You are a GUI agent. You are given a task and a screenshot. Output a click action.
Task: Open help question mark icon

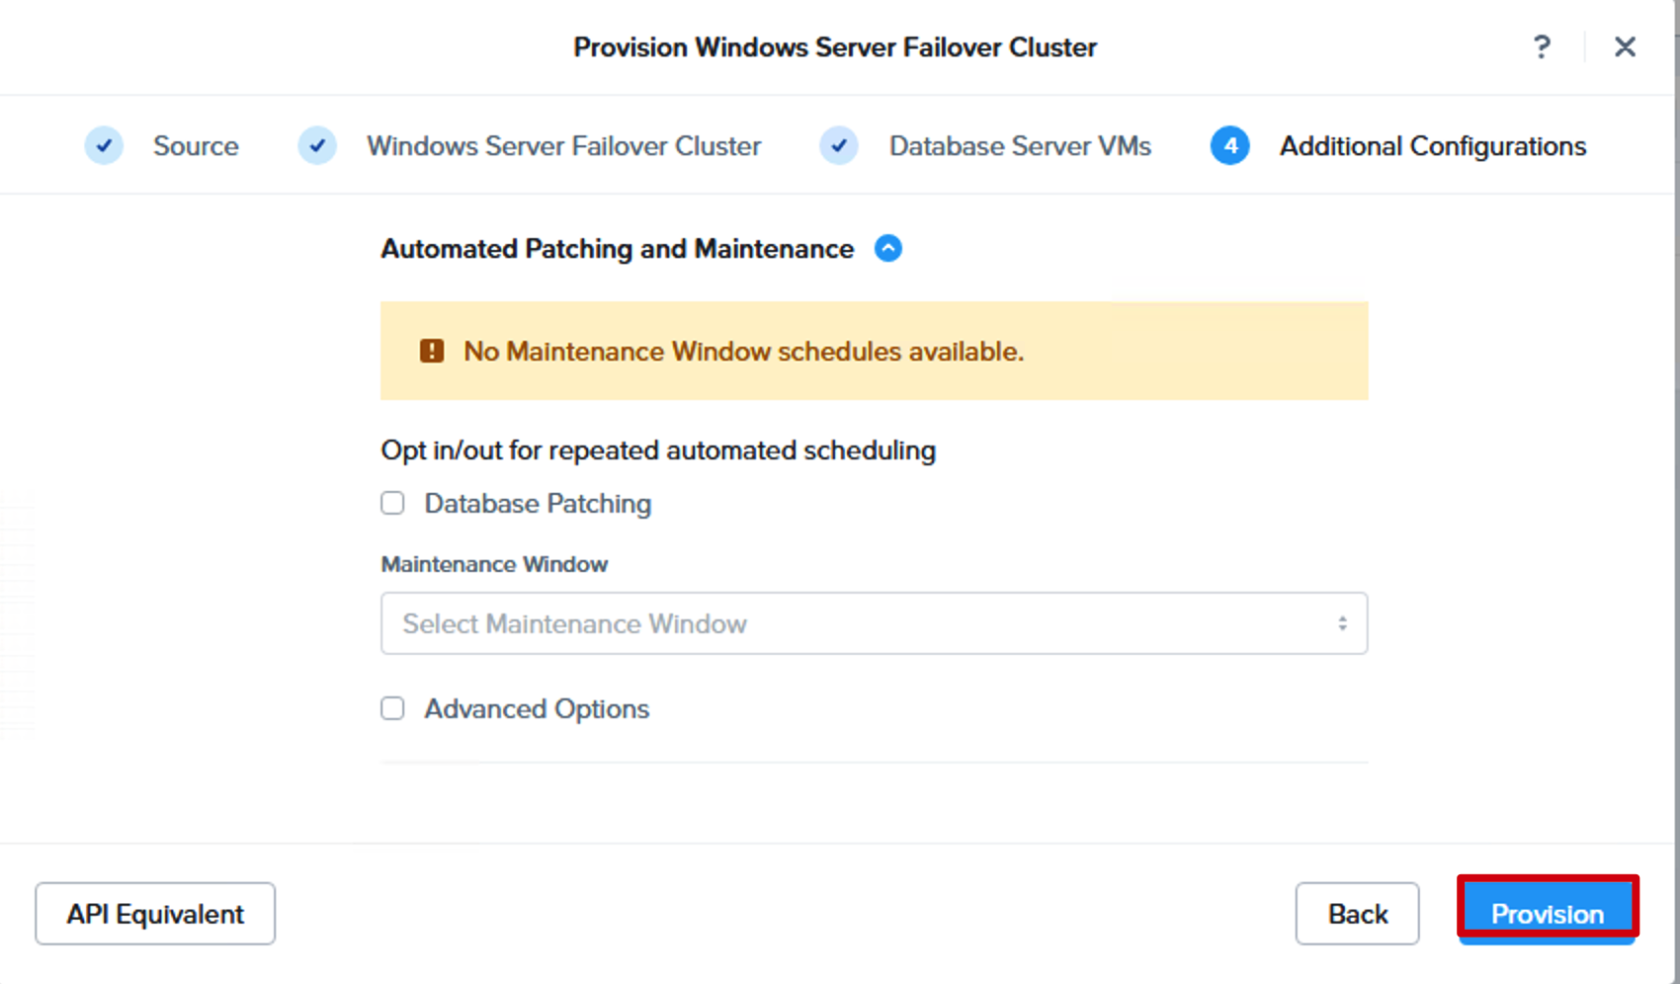click(1541, 47)
